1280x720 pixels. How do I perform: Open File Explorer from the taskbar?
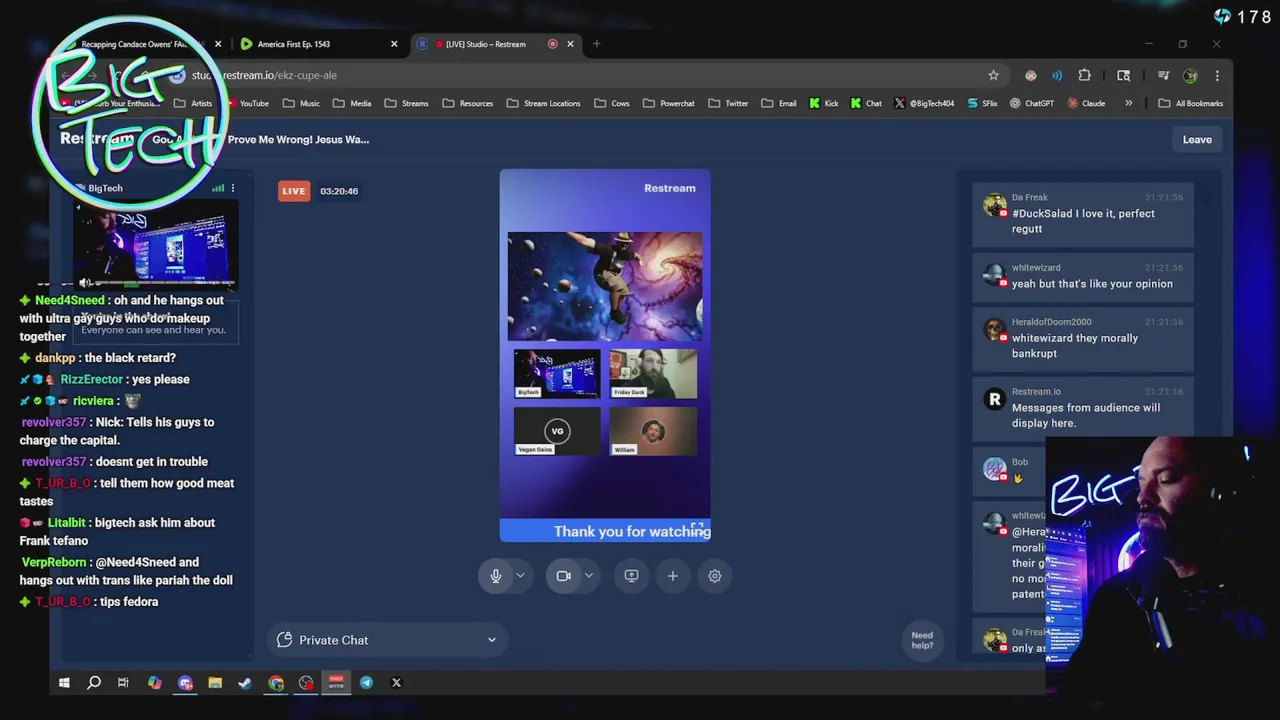pos(215,683)
